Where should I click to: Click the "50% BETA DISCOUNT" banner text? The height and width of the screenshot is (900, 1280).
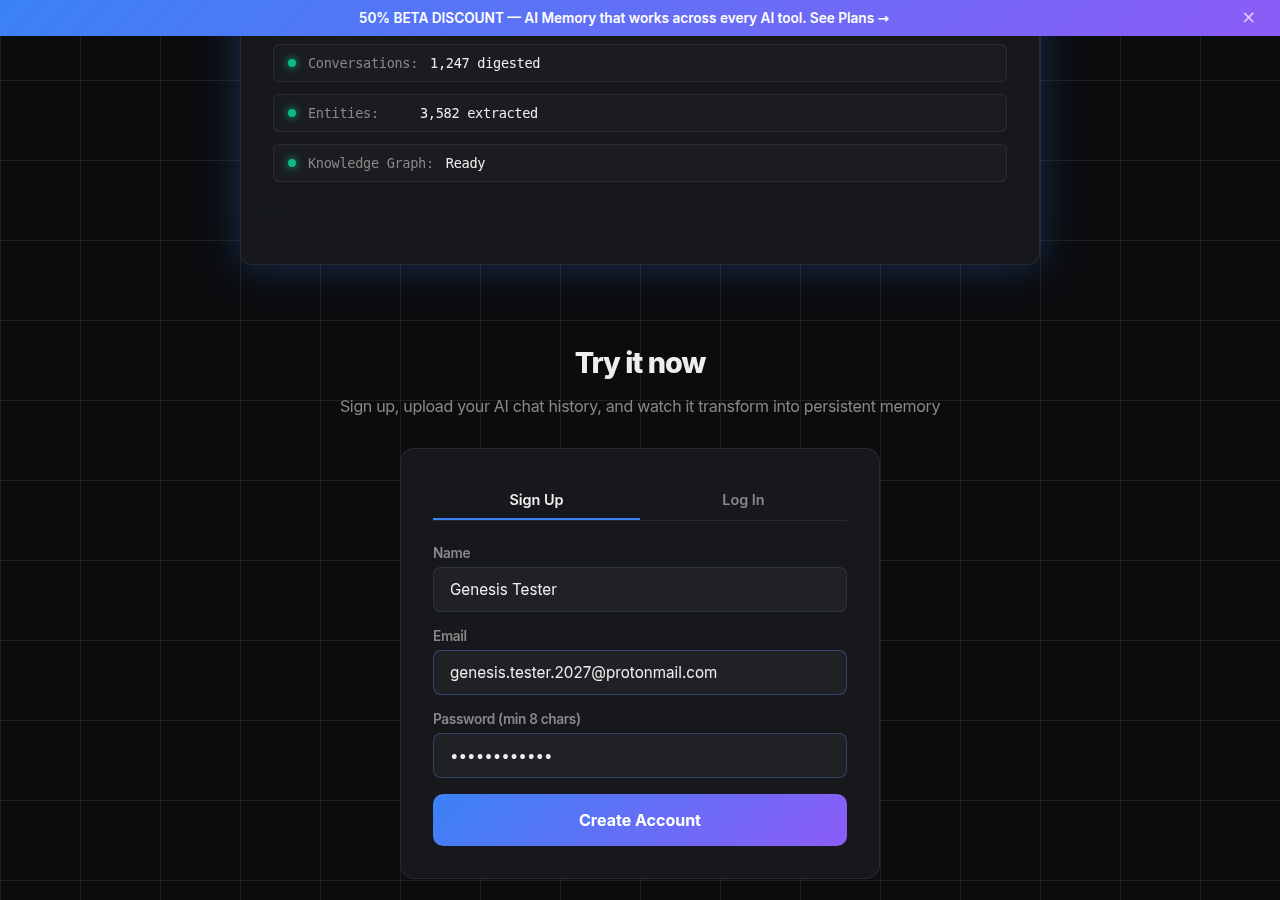[431, 18]
